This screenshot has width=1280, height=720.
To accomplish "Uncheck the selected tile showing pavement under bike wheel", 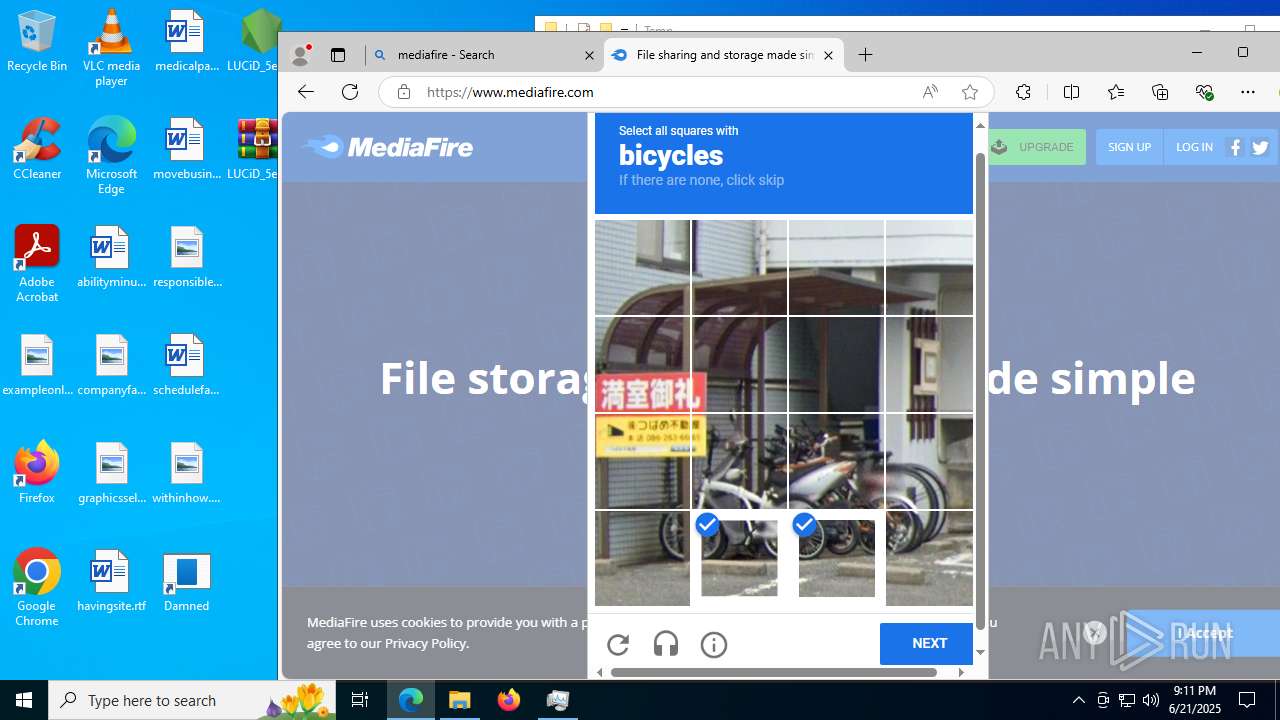I will point(739,558).
